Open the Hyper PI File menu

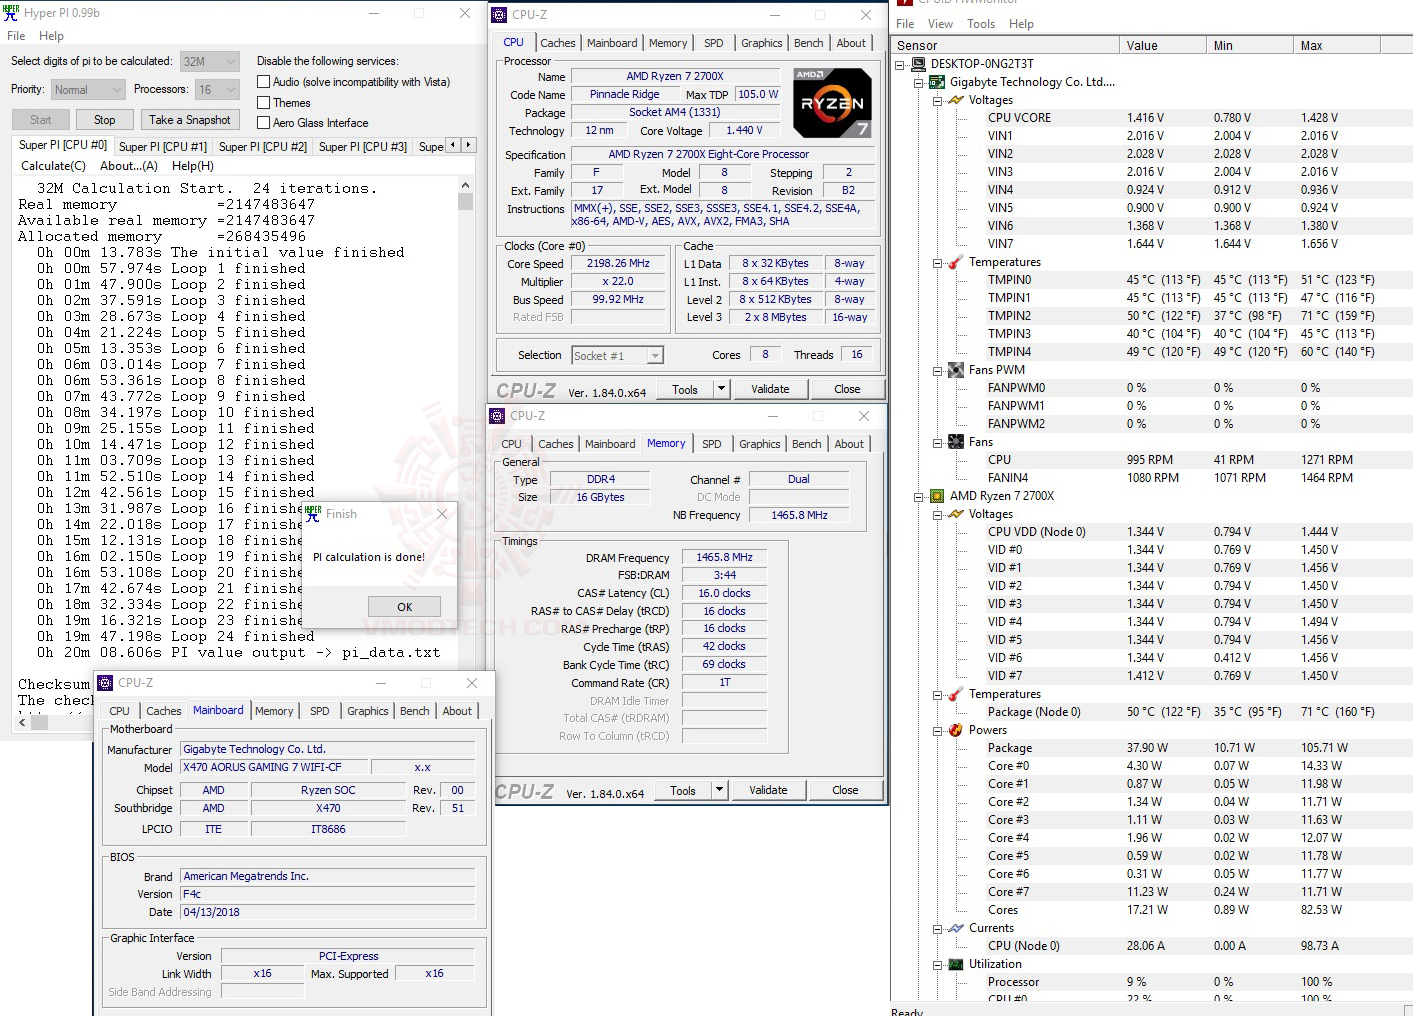(16, 36)
